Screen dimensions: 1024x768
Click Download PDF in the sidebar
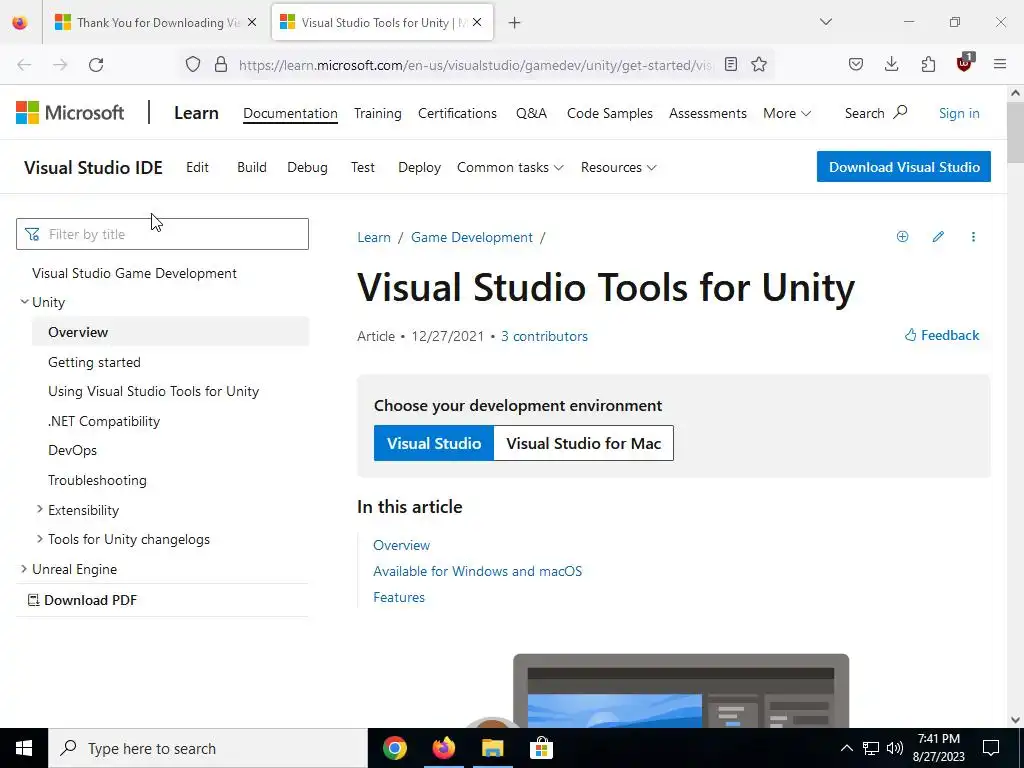coord(82,600)
